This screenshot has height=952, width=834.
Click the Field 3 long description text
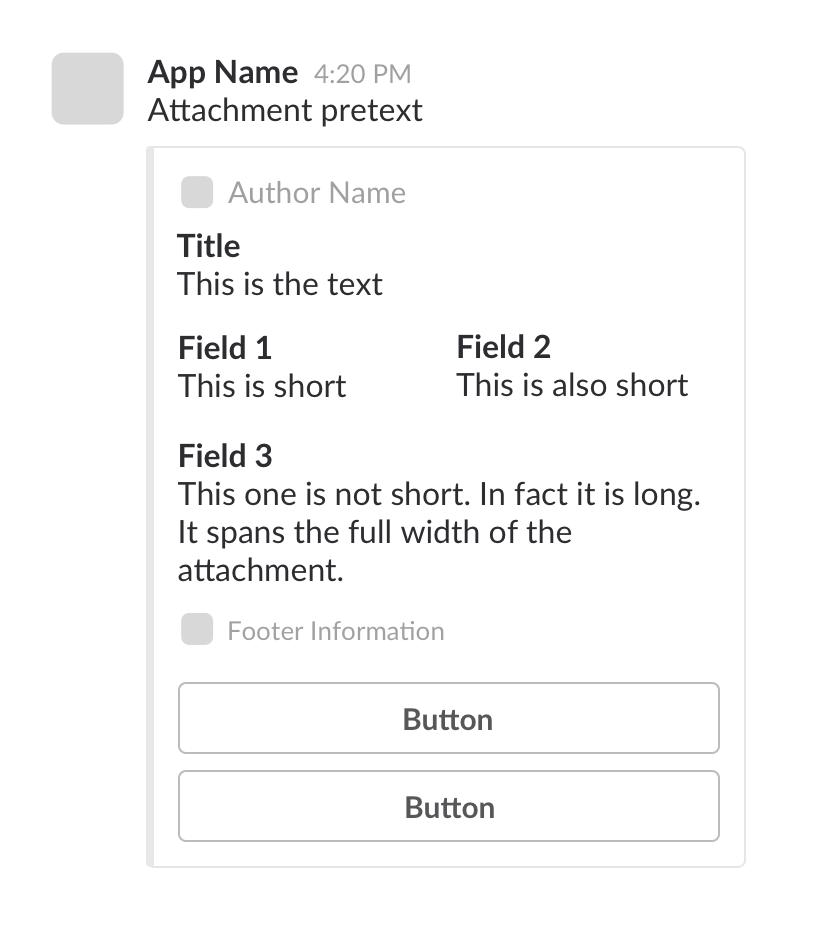pyautogui.click(x=440, y=532)
